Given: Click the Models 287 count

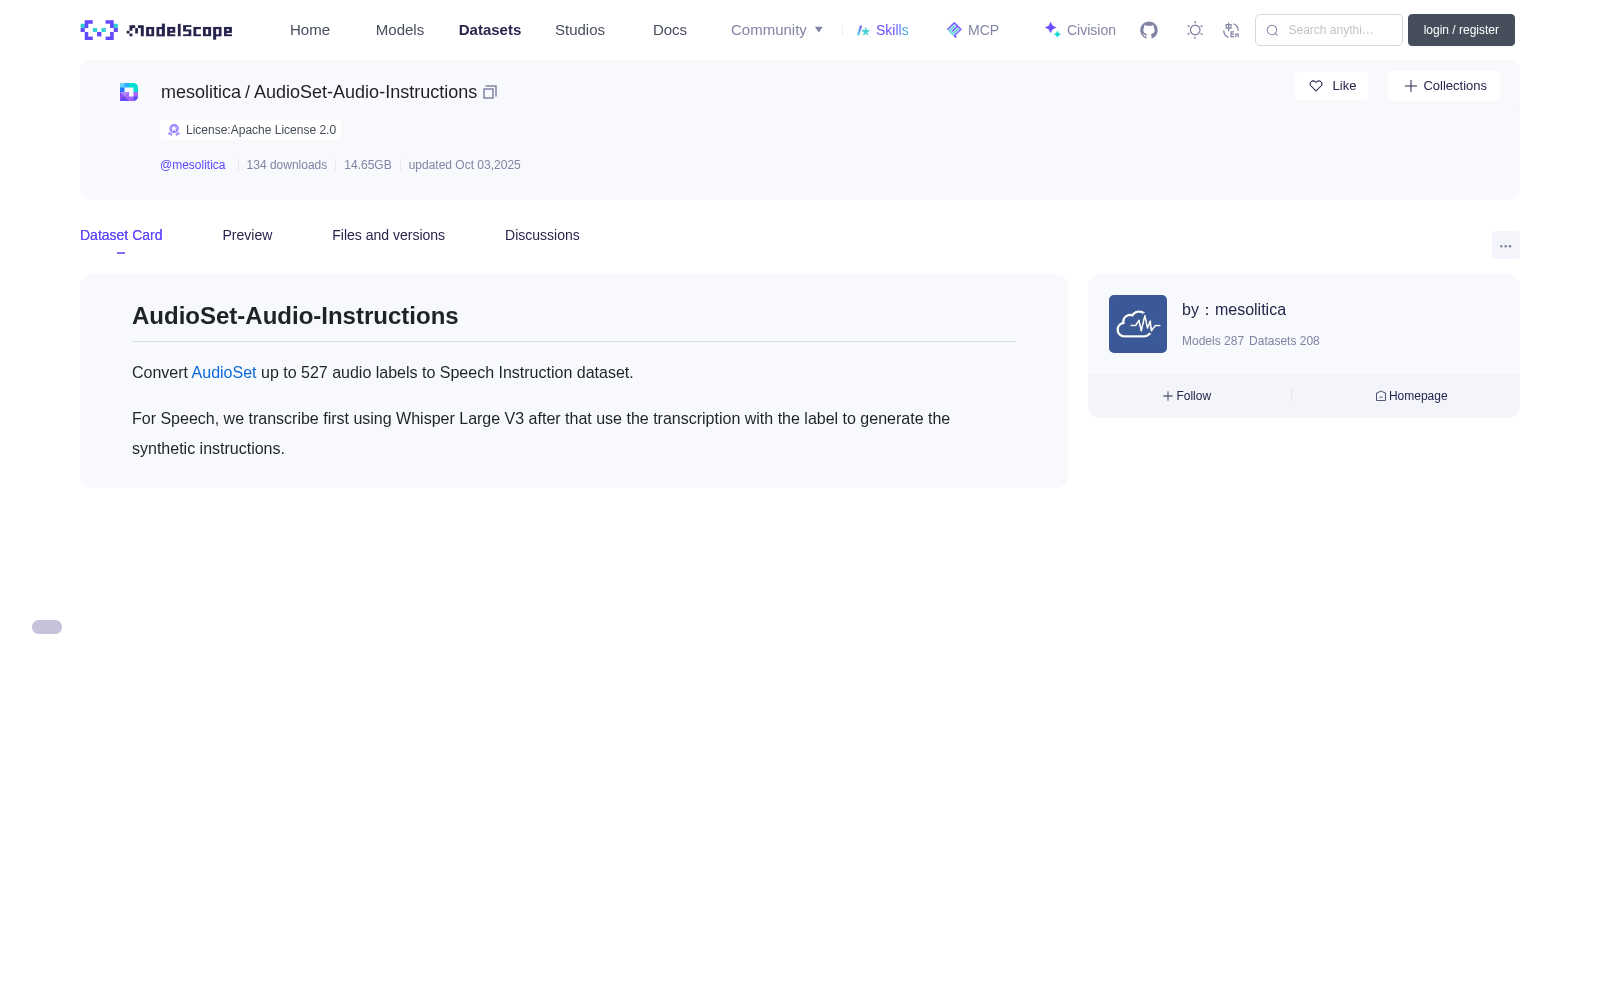Looking at the screenshot, I should click(x=1213, y=341).
